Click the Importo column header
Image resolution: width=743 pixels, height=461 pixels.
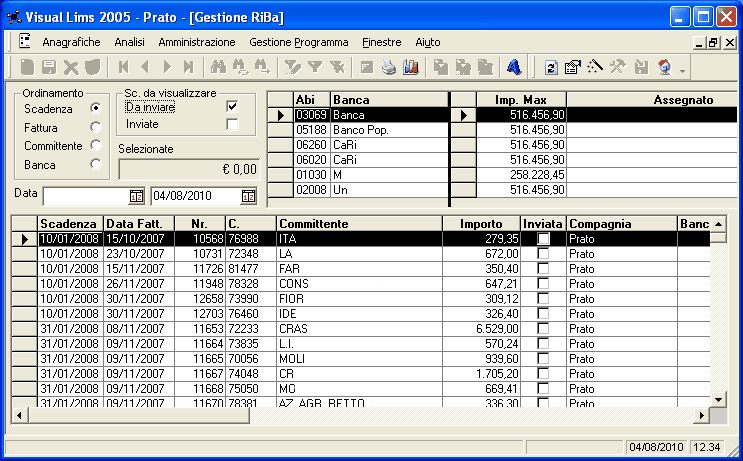click(x=481, y=224)
